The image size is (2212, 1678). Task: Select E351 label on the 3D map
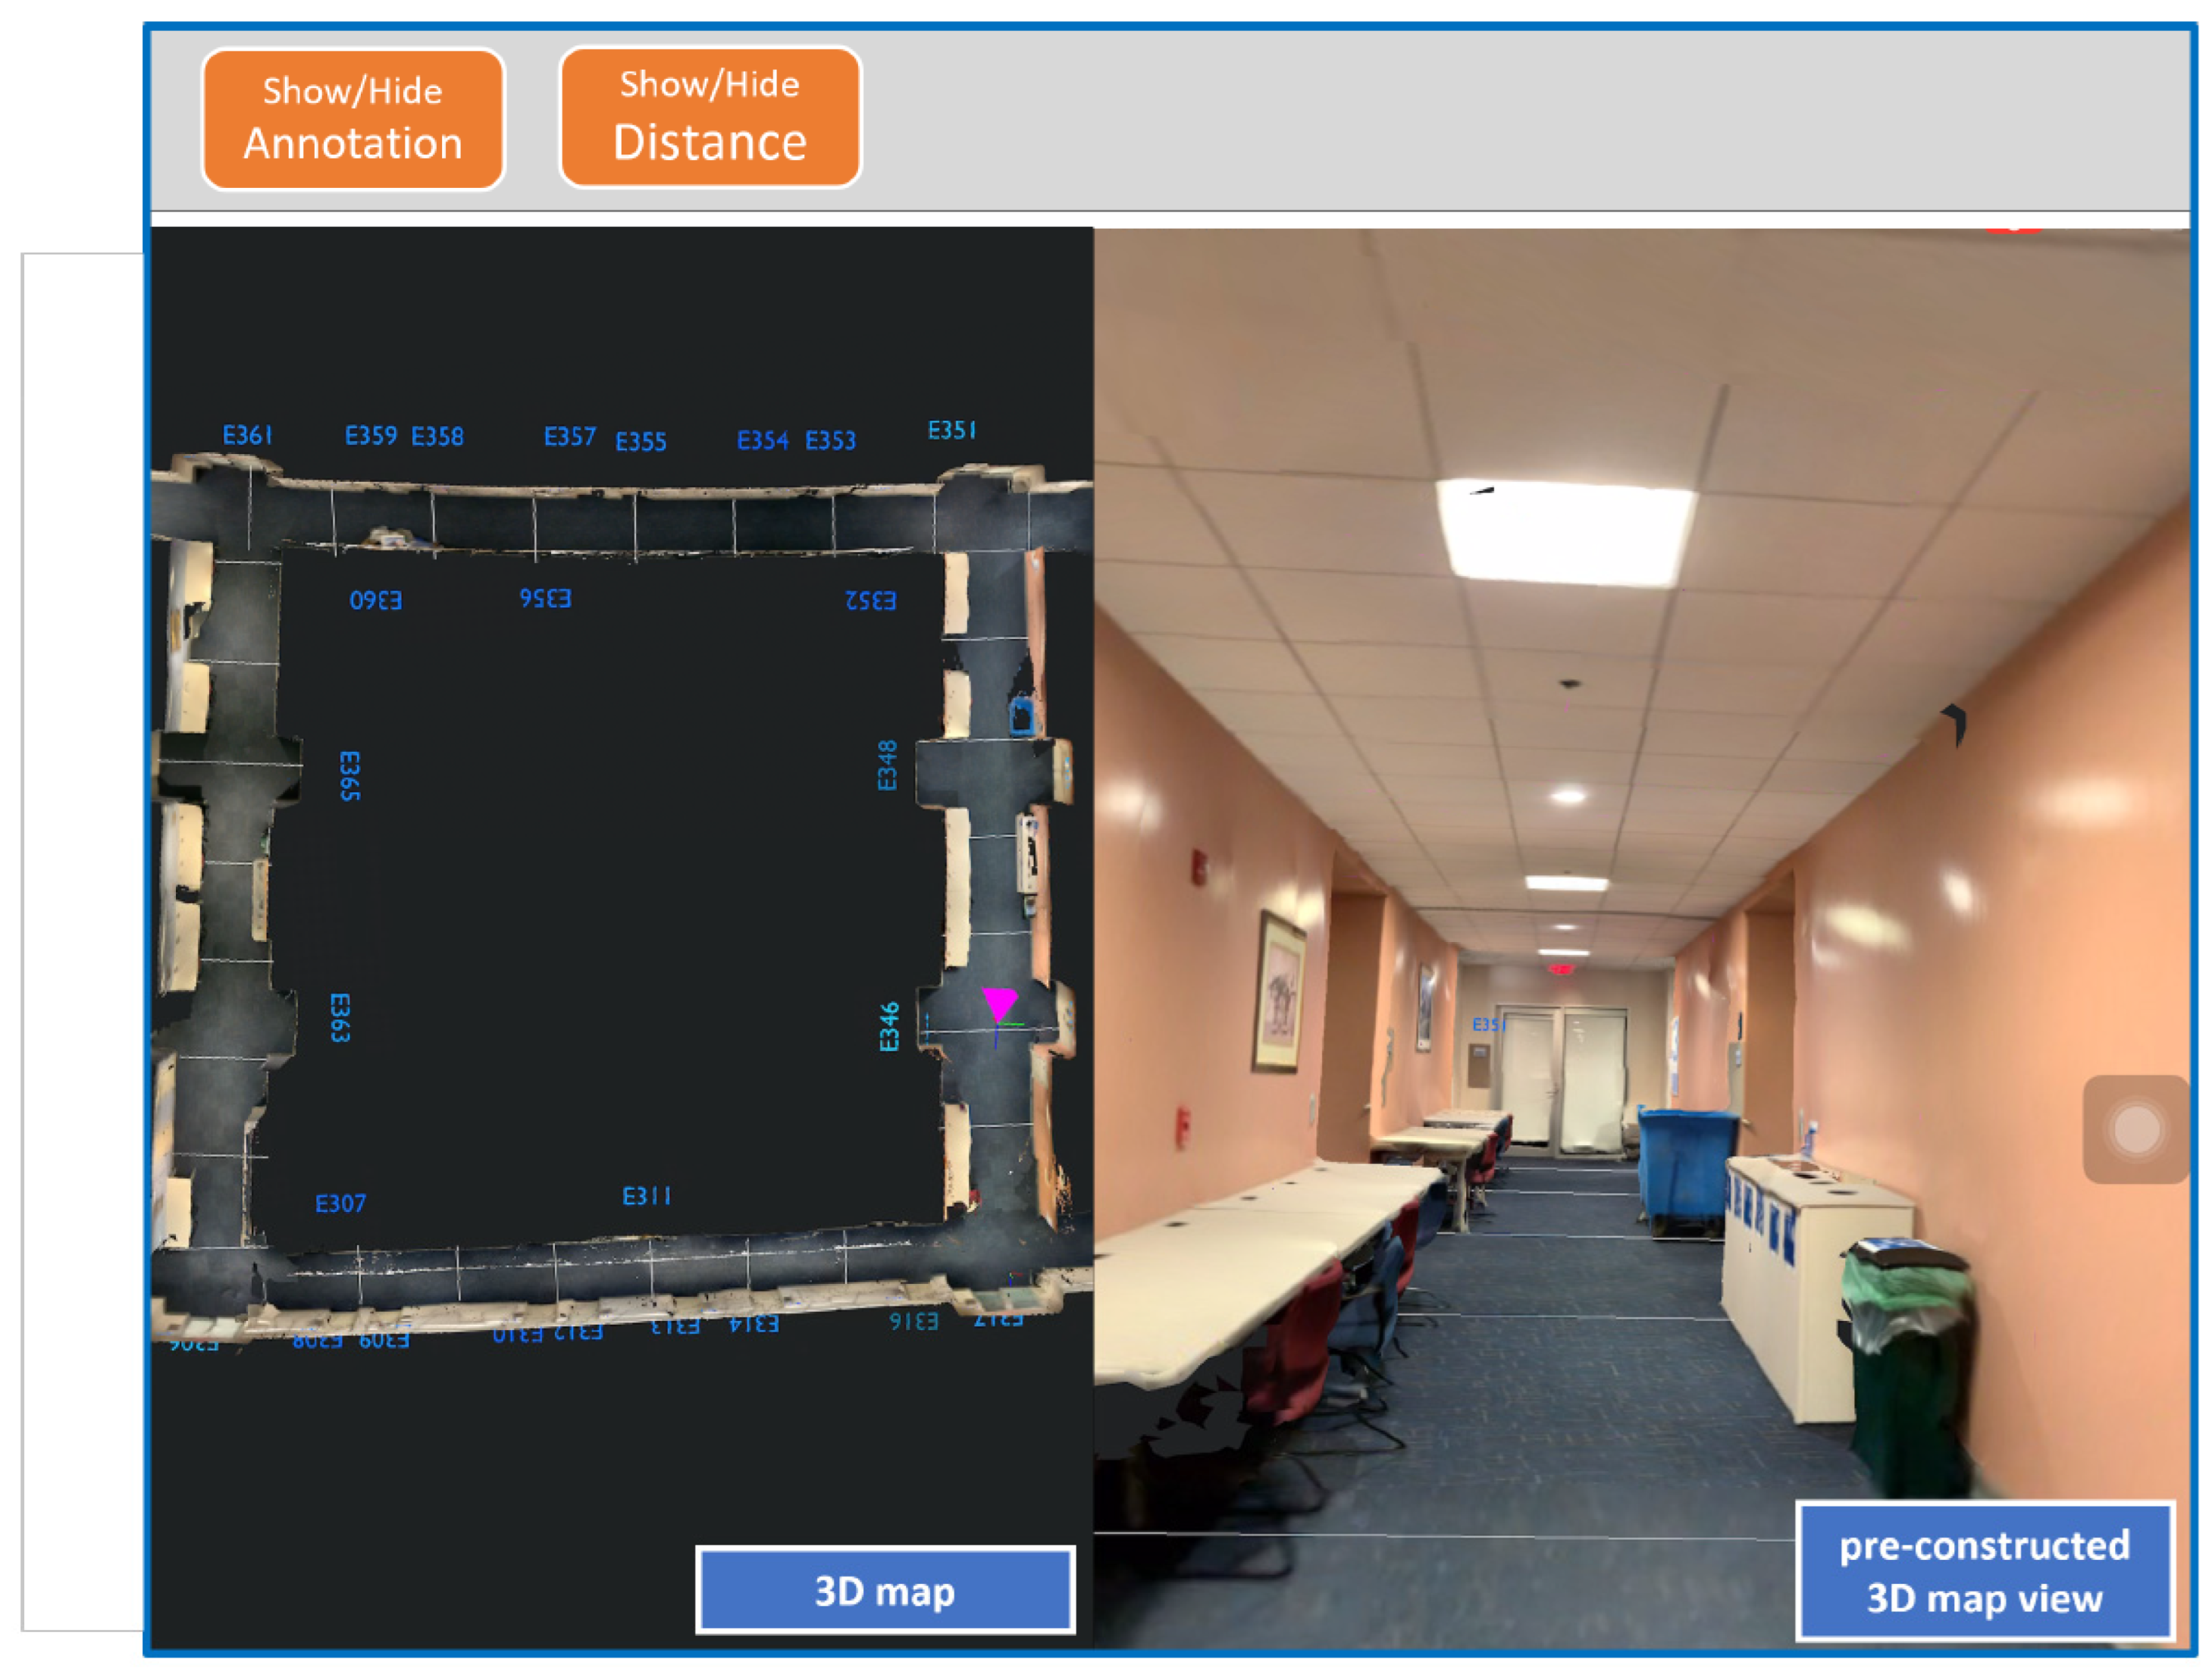coord(952,430)
